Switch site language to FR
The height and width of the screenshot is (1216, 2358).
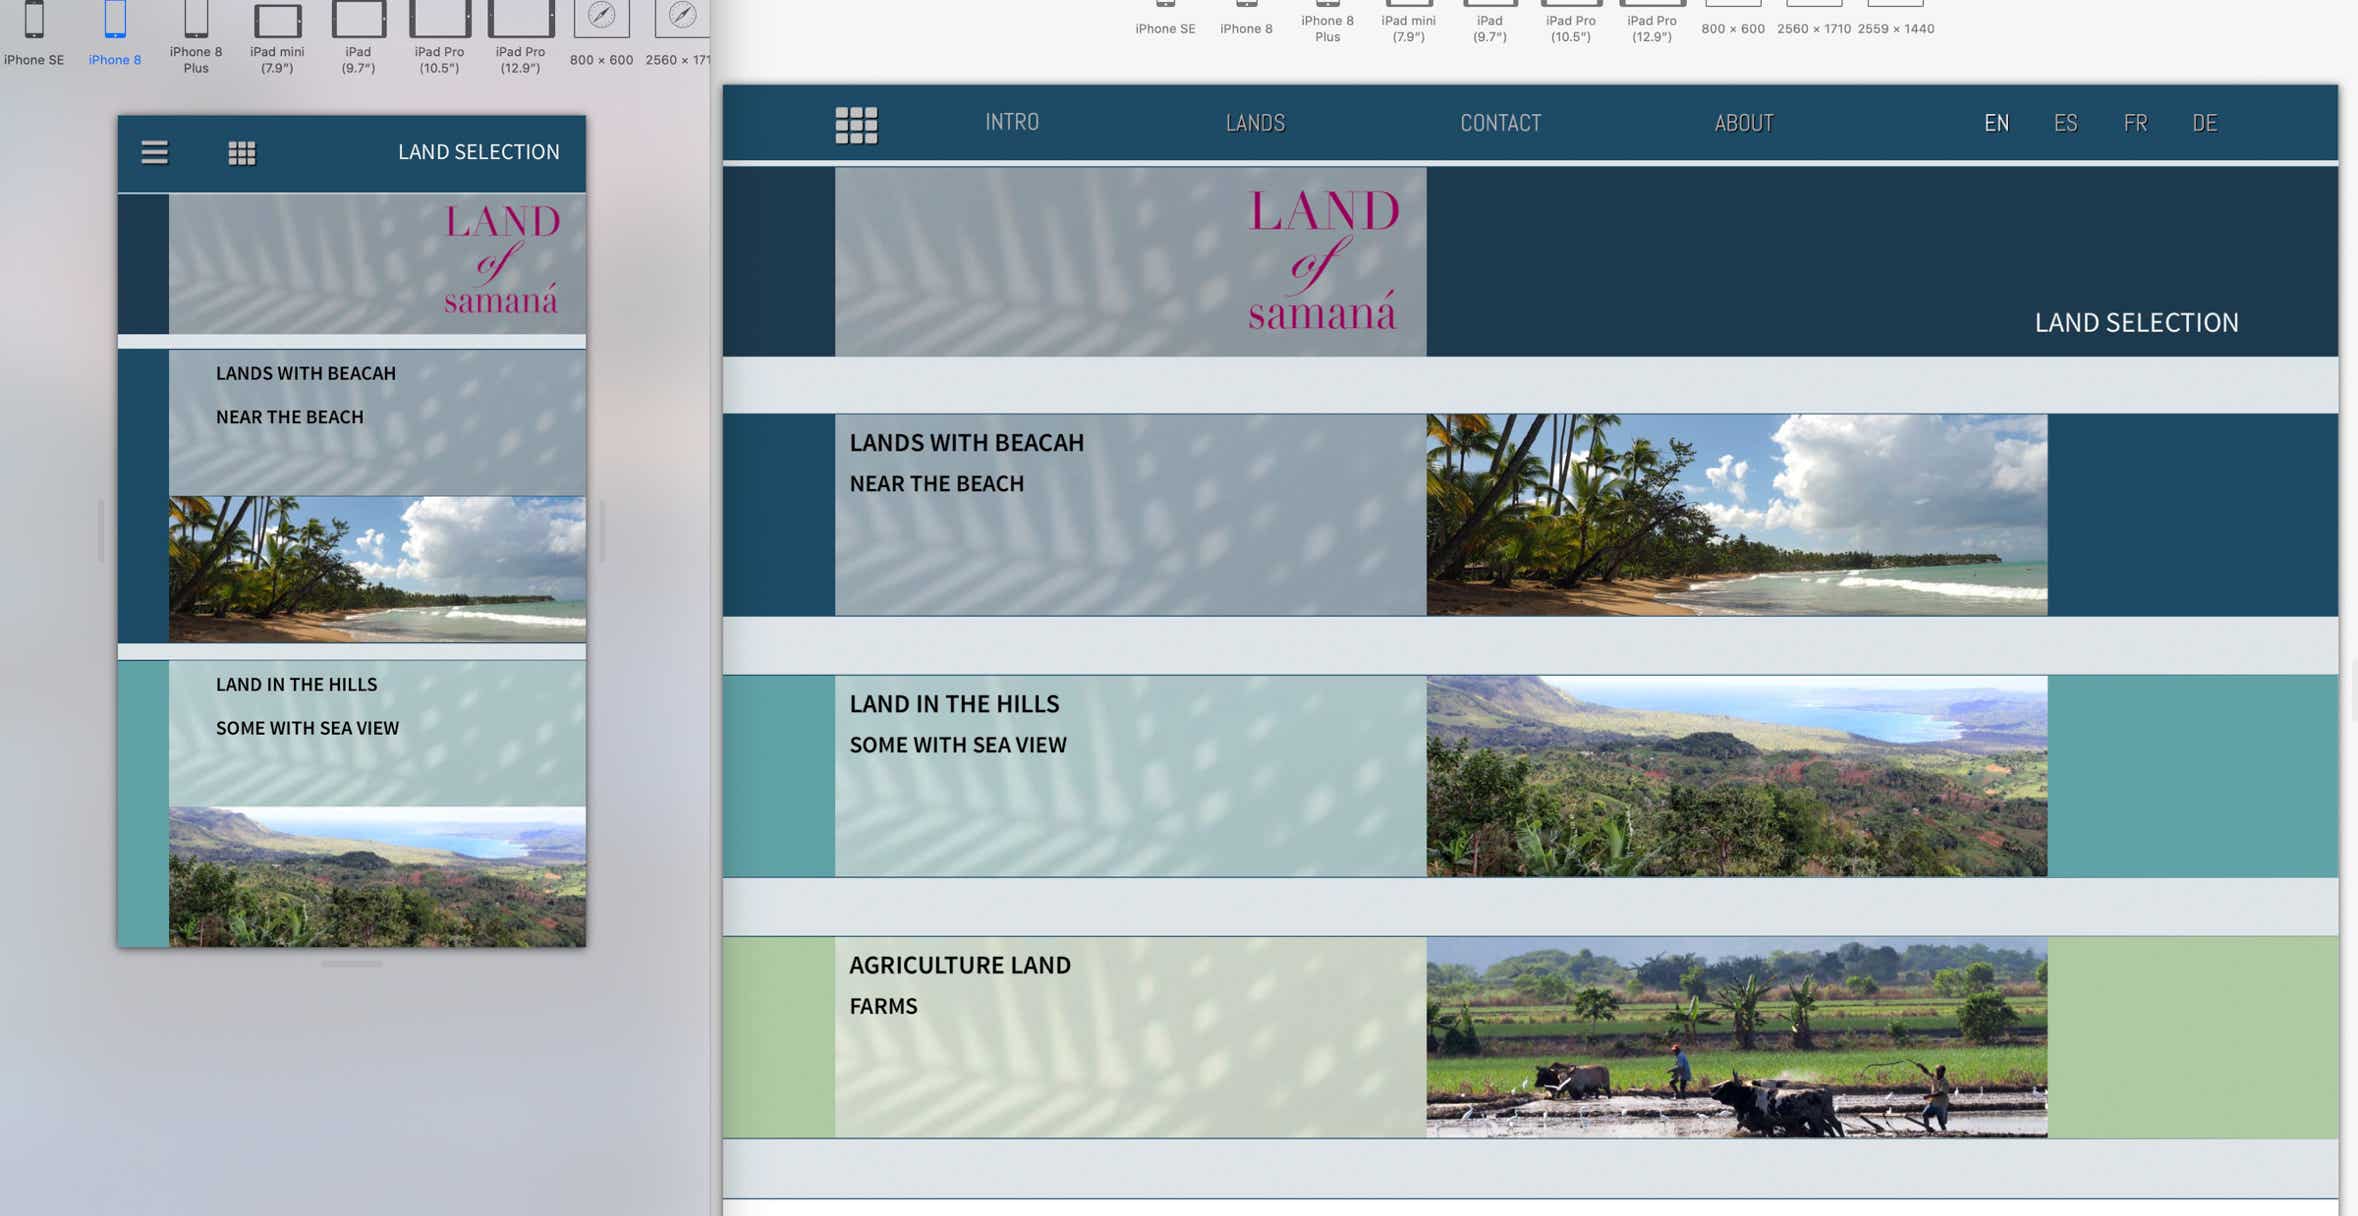point(2135,123)
